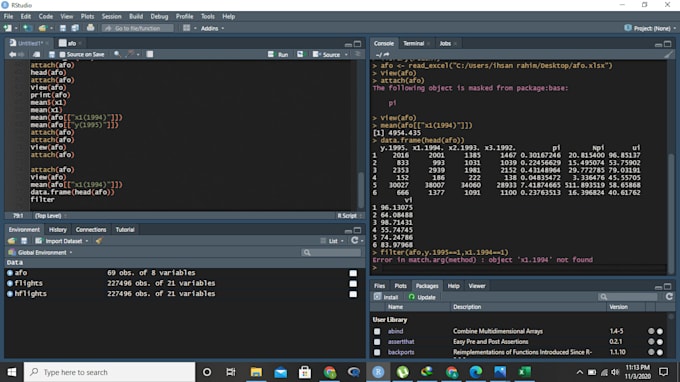
Task: Open flights data viewer grid icon
Action: 353,284
